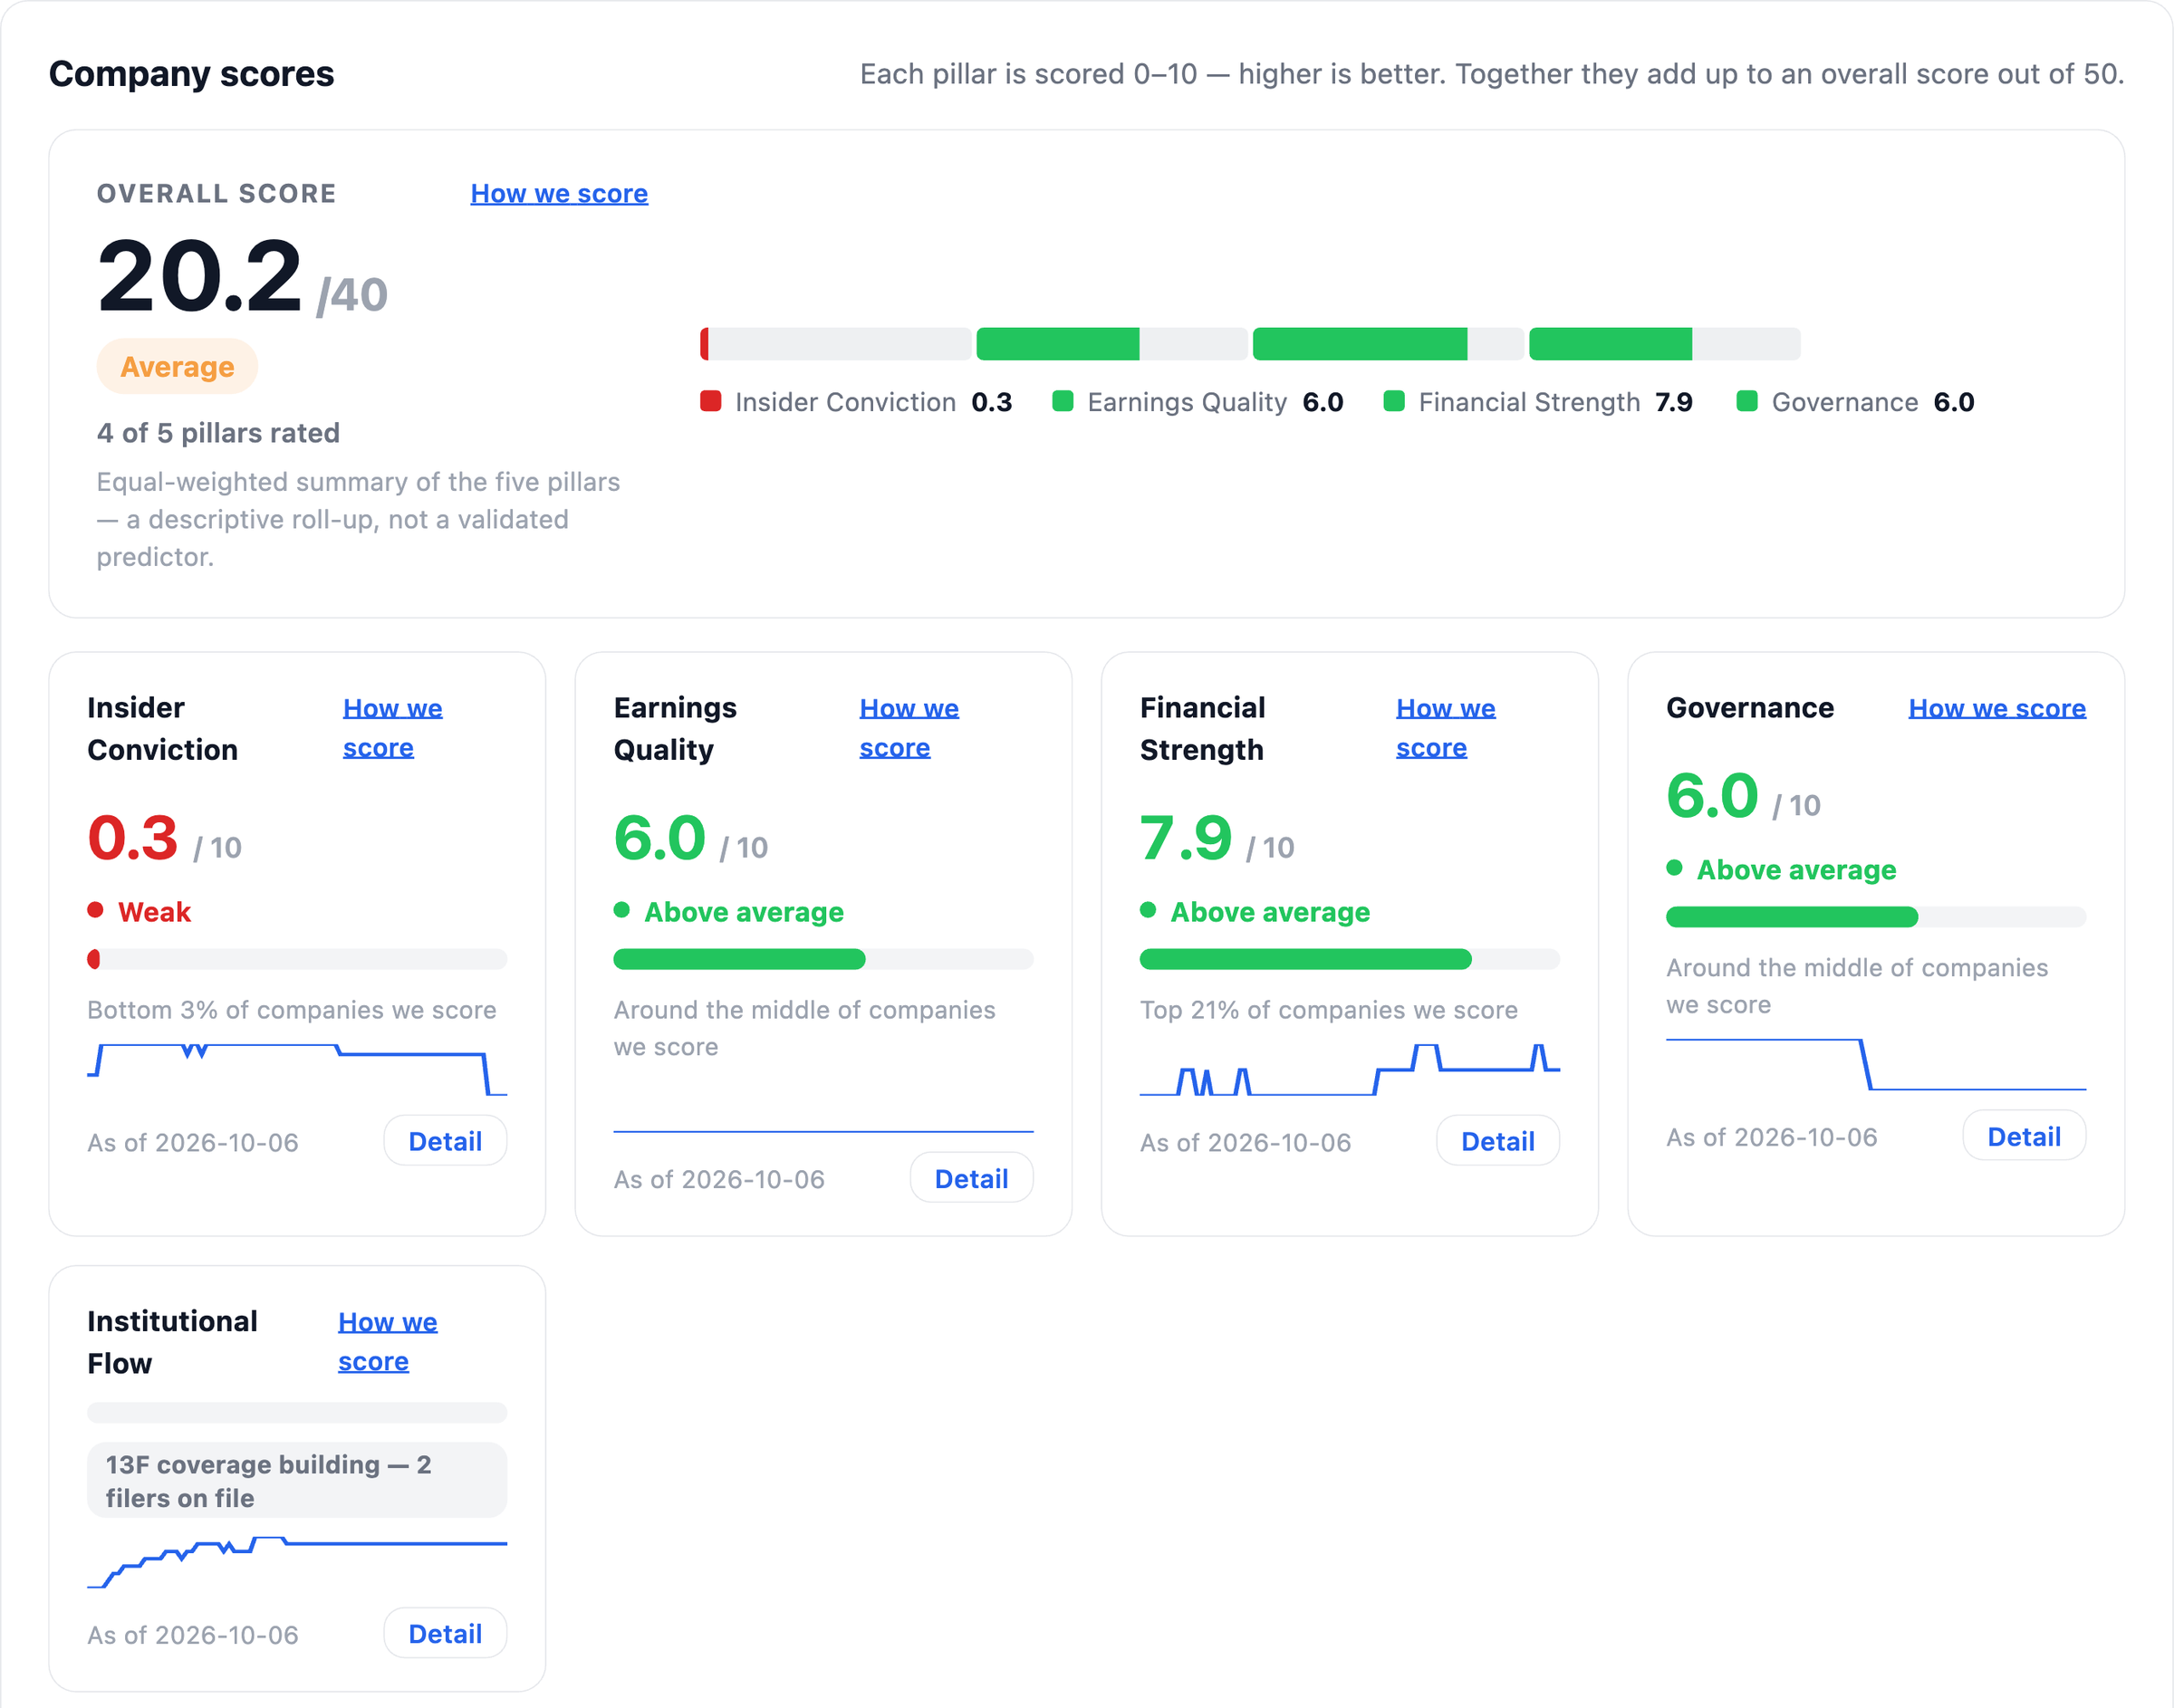
Task: Click the Governance sparkline chart
Action: 1875,1064
